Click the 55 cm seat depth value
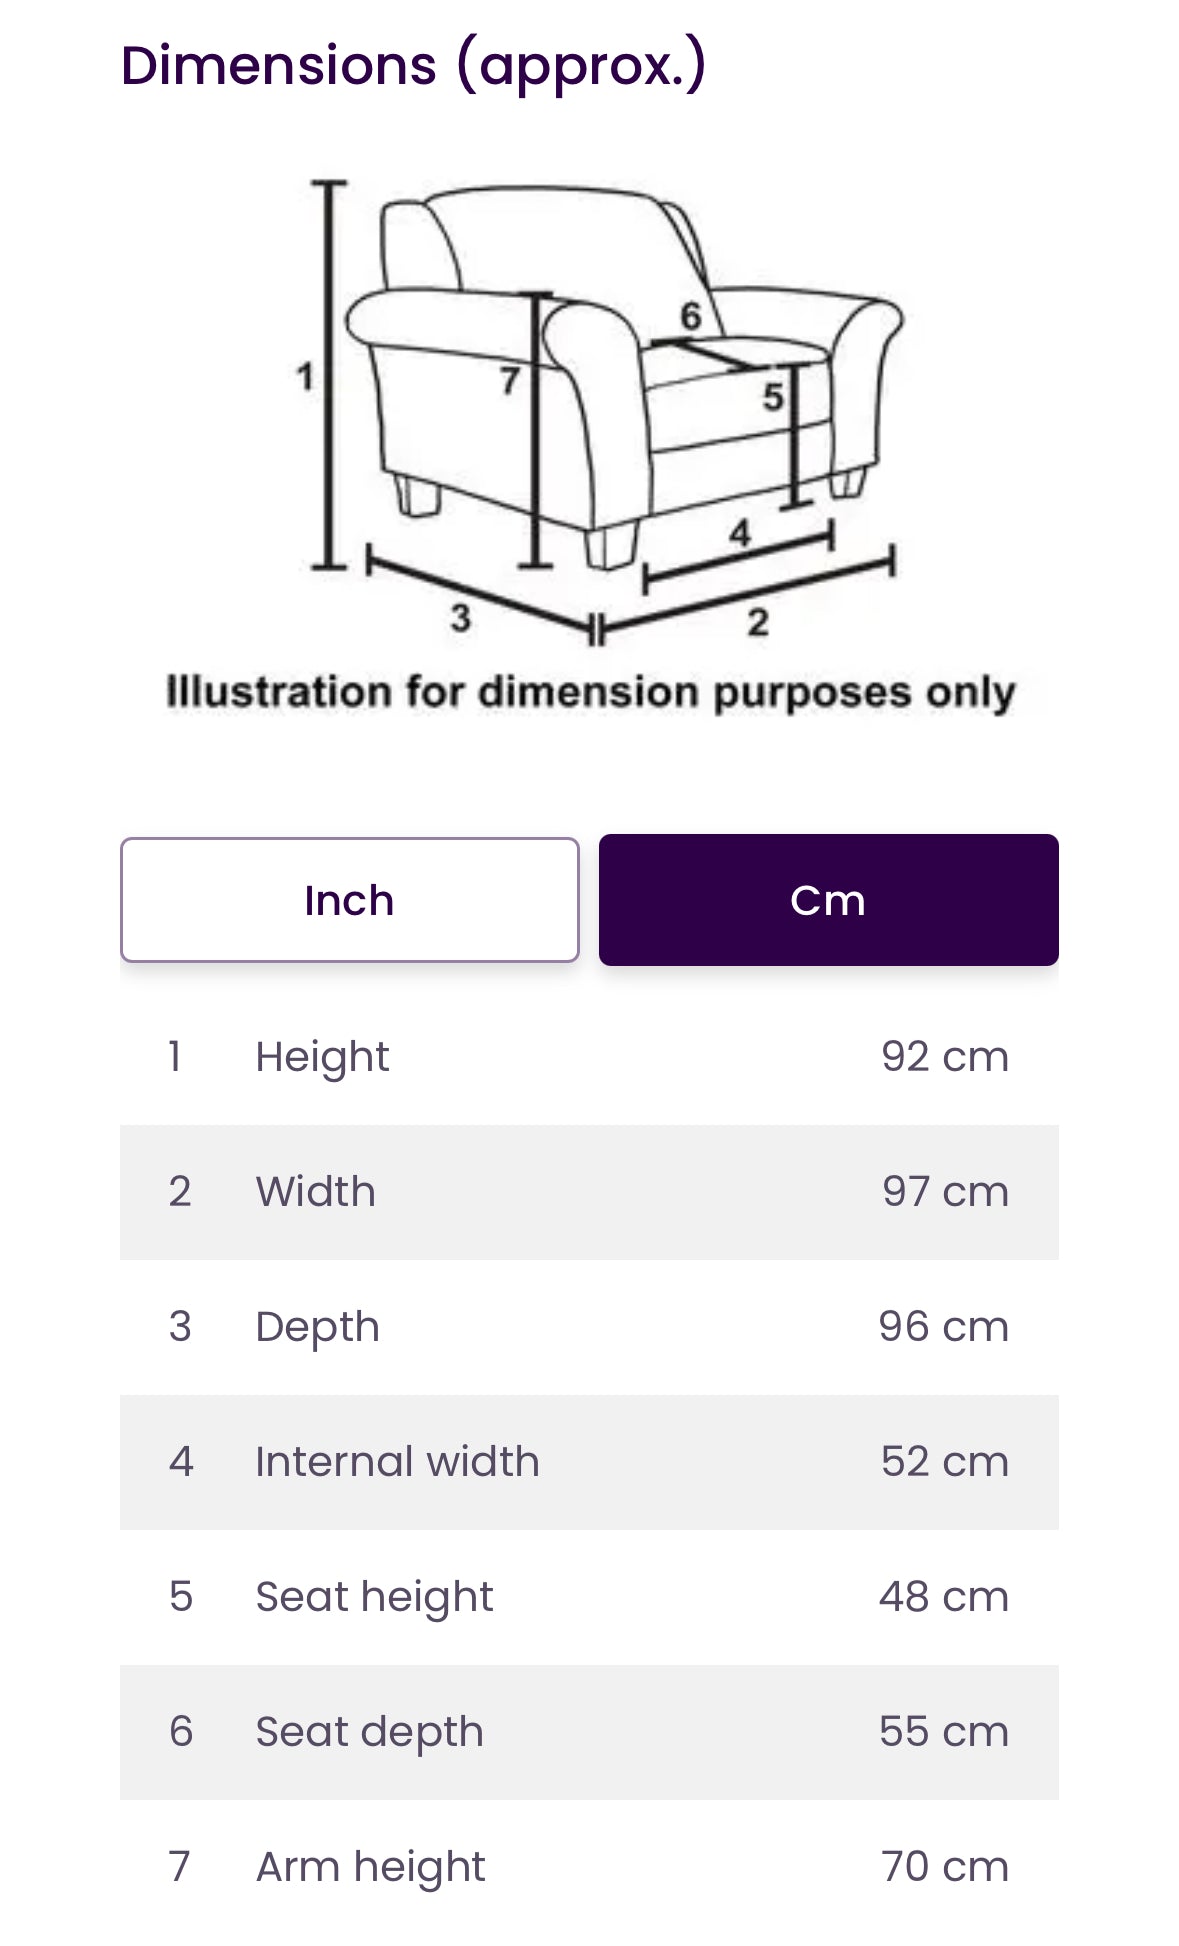The height and width of the screenshot is (1946, 1179). 944,1732
